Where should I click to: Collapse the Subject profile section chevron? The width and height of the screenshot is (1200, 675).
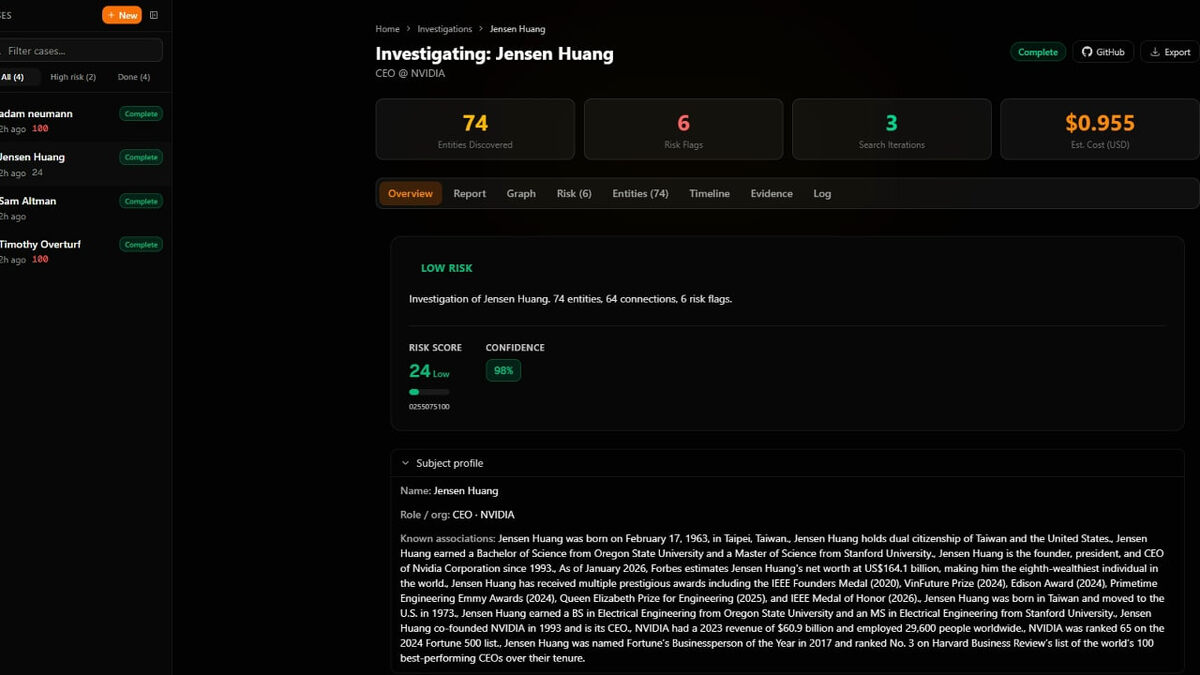pyautogui.click(x=405, y=463)
